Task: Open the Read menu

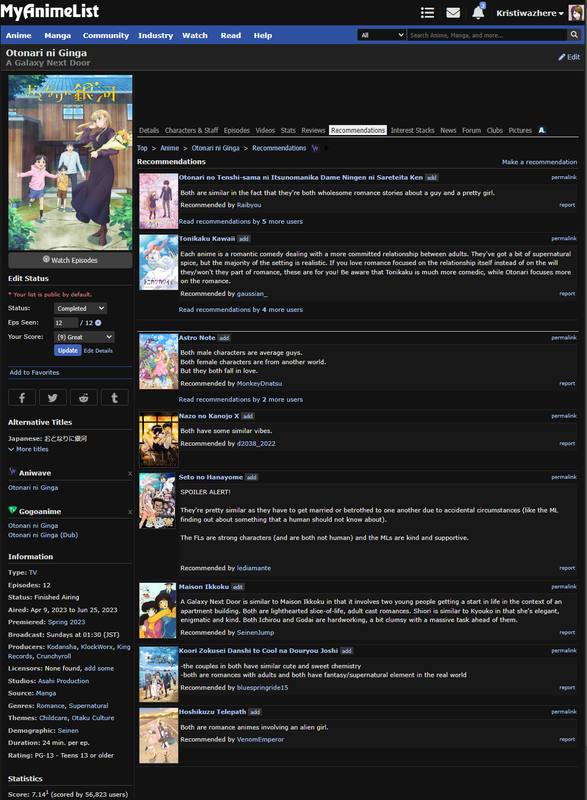Action: tap(231, 35)
